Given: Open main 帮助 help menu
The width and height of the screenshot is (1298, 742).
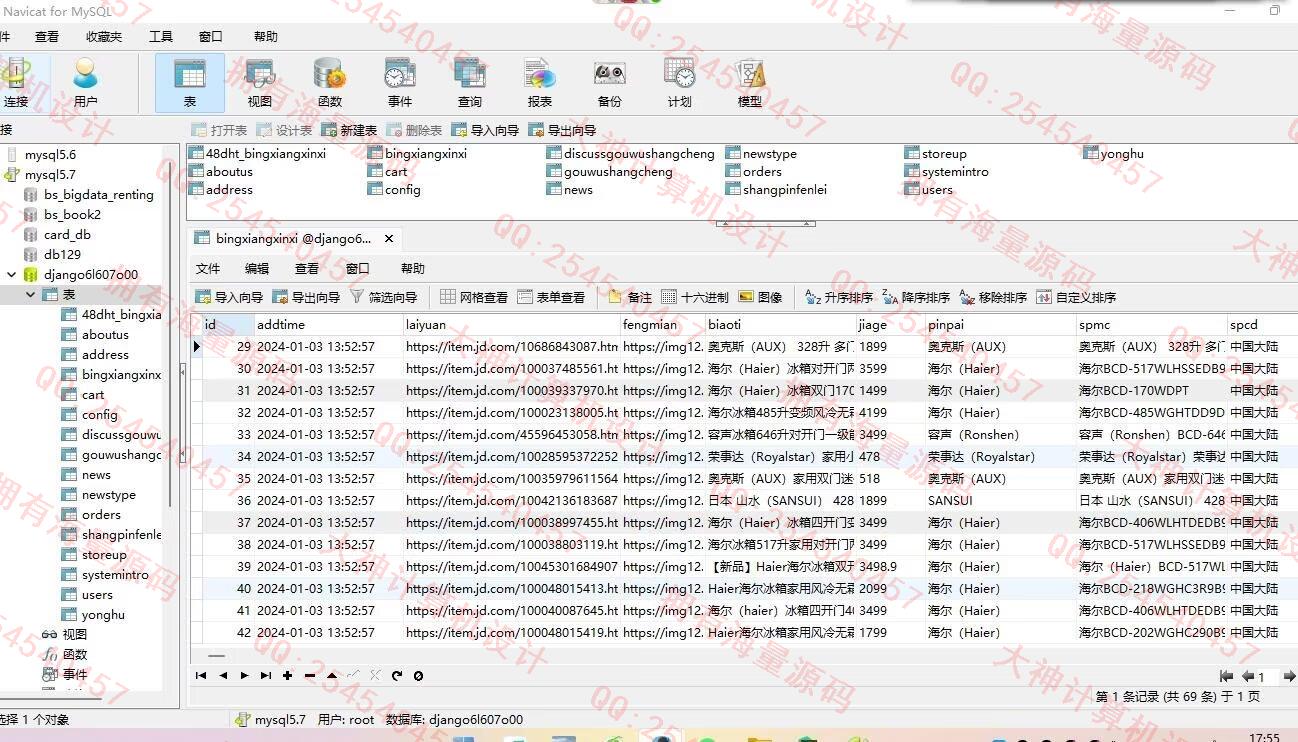Looking at the screenshot, I should [266, 36].
